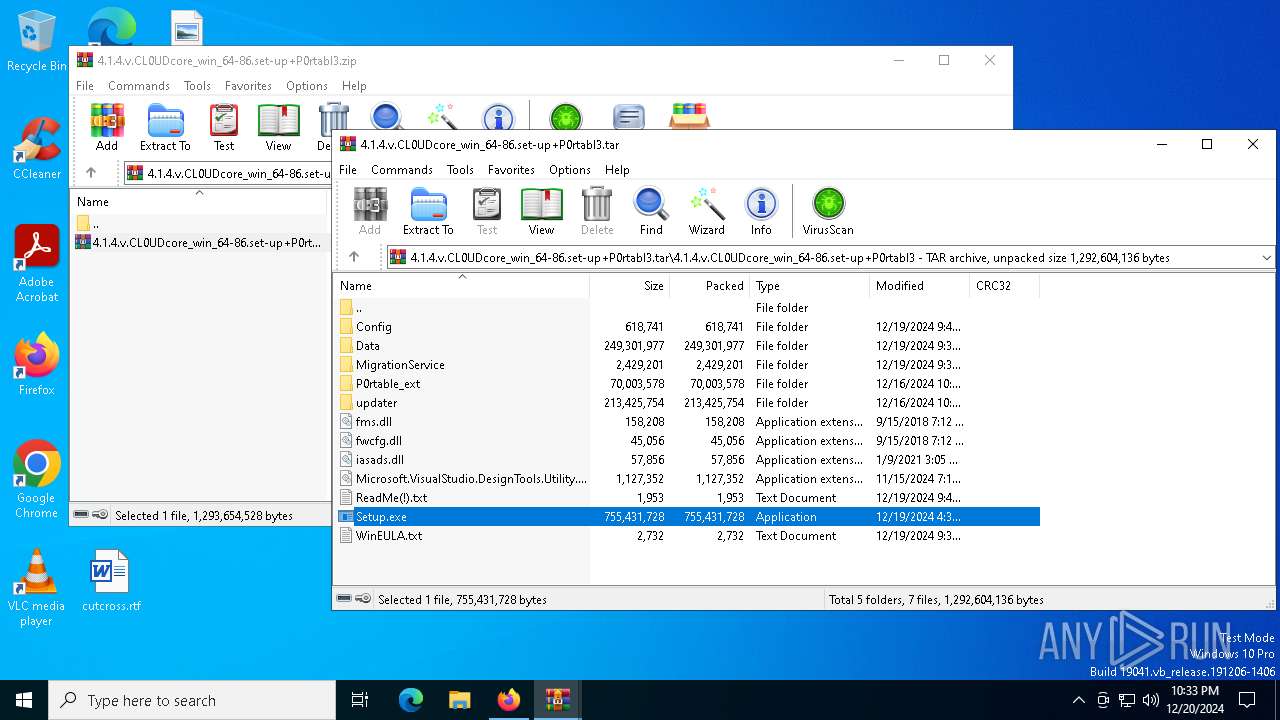Go up one level in the tar window

(354, 257)
